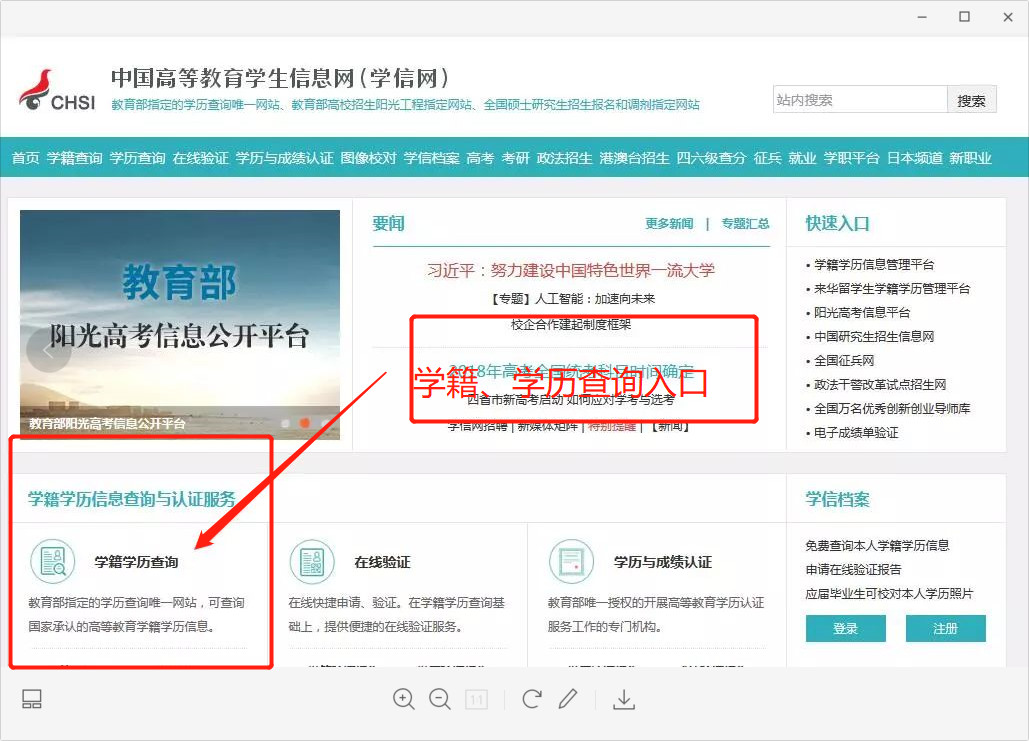Open the 考研 navigation item
This screenshot has width=1029, height=741.
point(515,158)
